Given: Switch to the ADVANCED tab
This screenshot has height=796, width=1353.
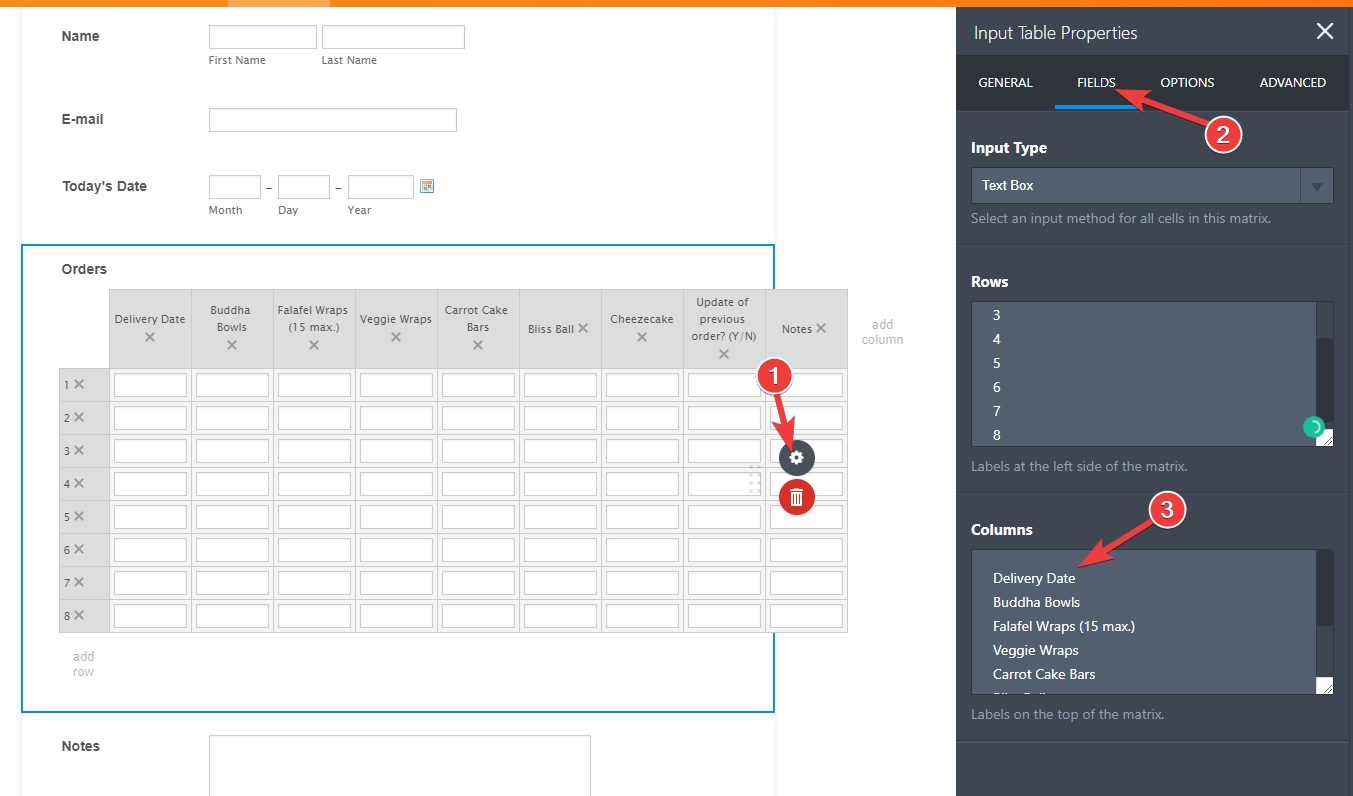Looking at the screenshot, I should click(1292, 82).
